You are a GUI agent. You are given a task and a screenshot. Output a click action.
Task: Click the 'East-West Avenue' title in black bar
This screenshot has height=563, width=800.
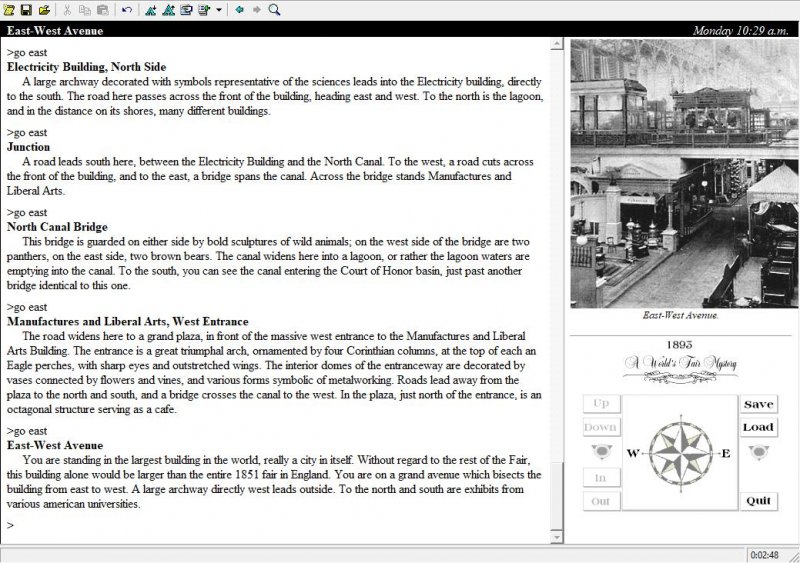tap(55, 31)
